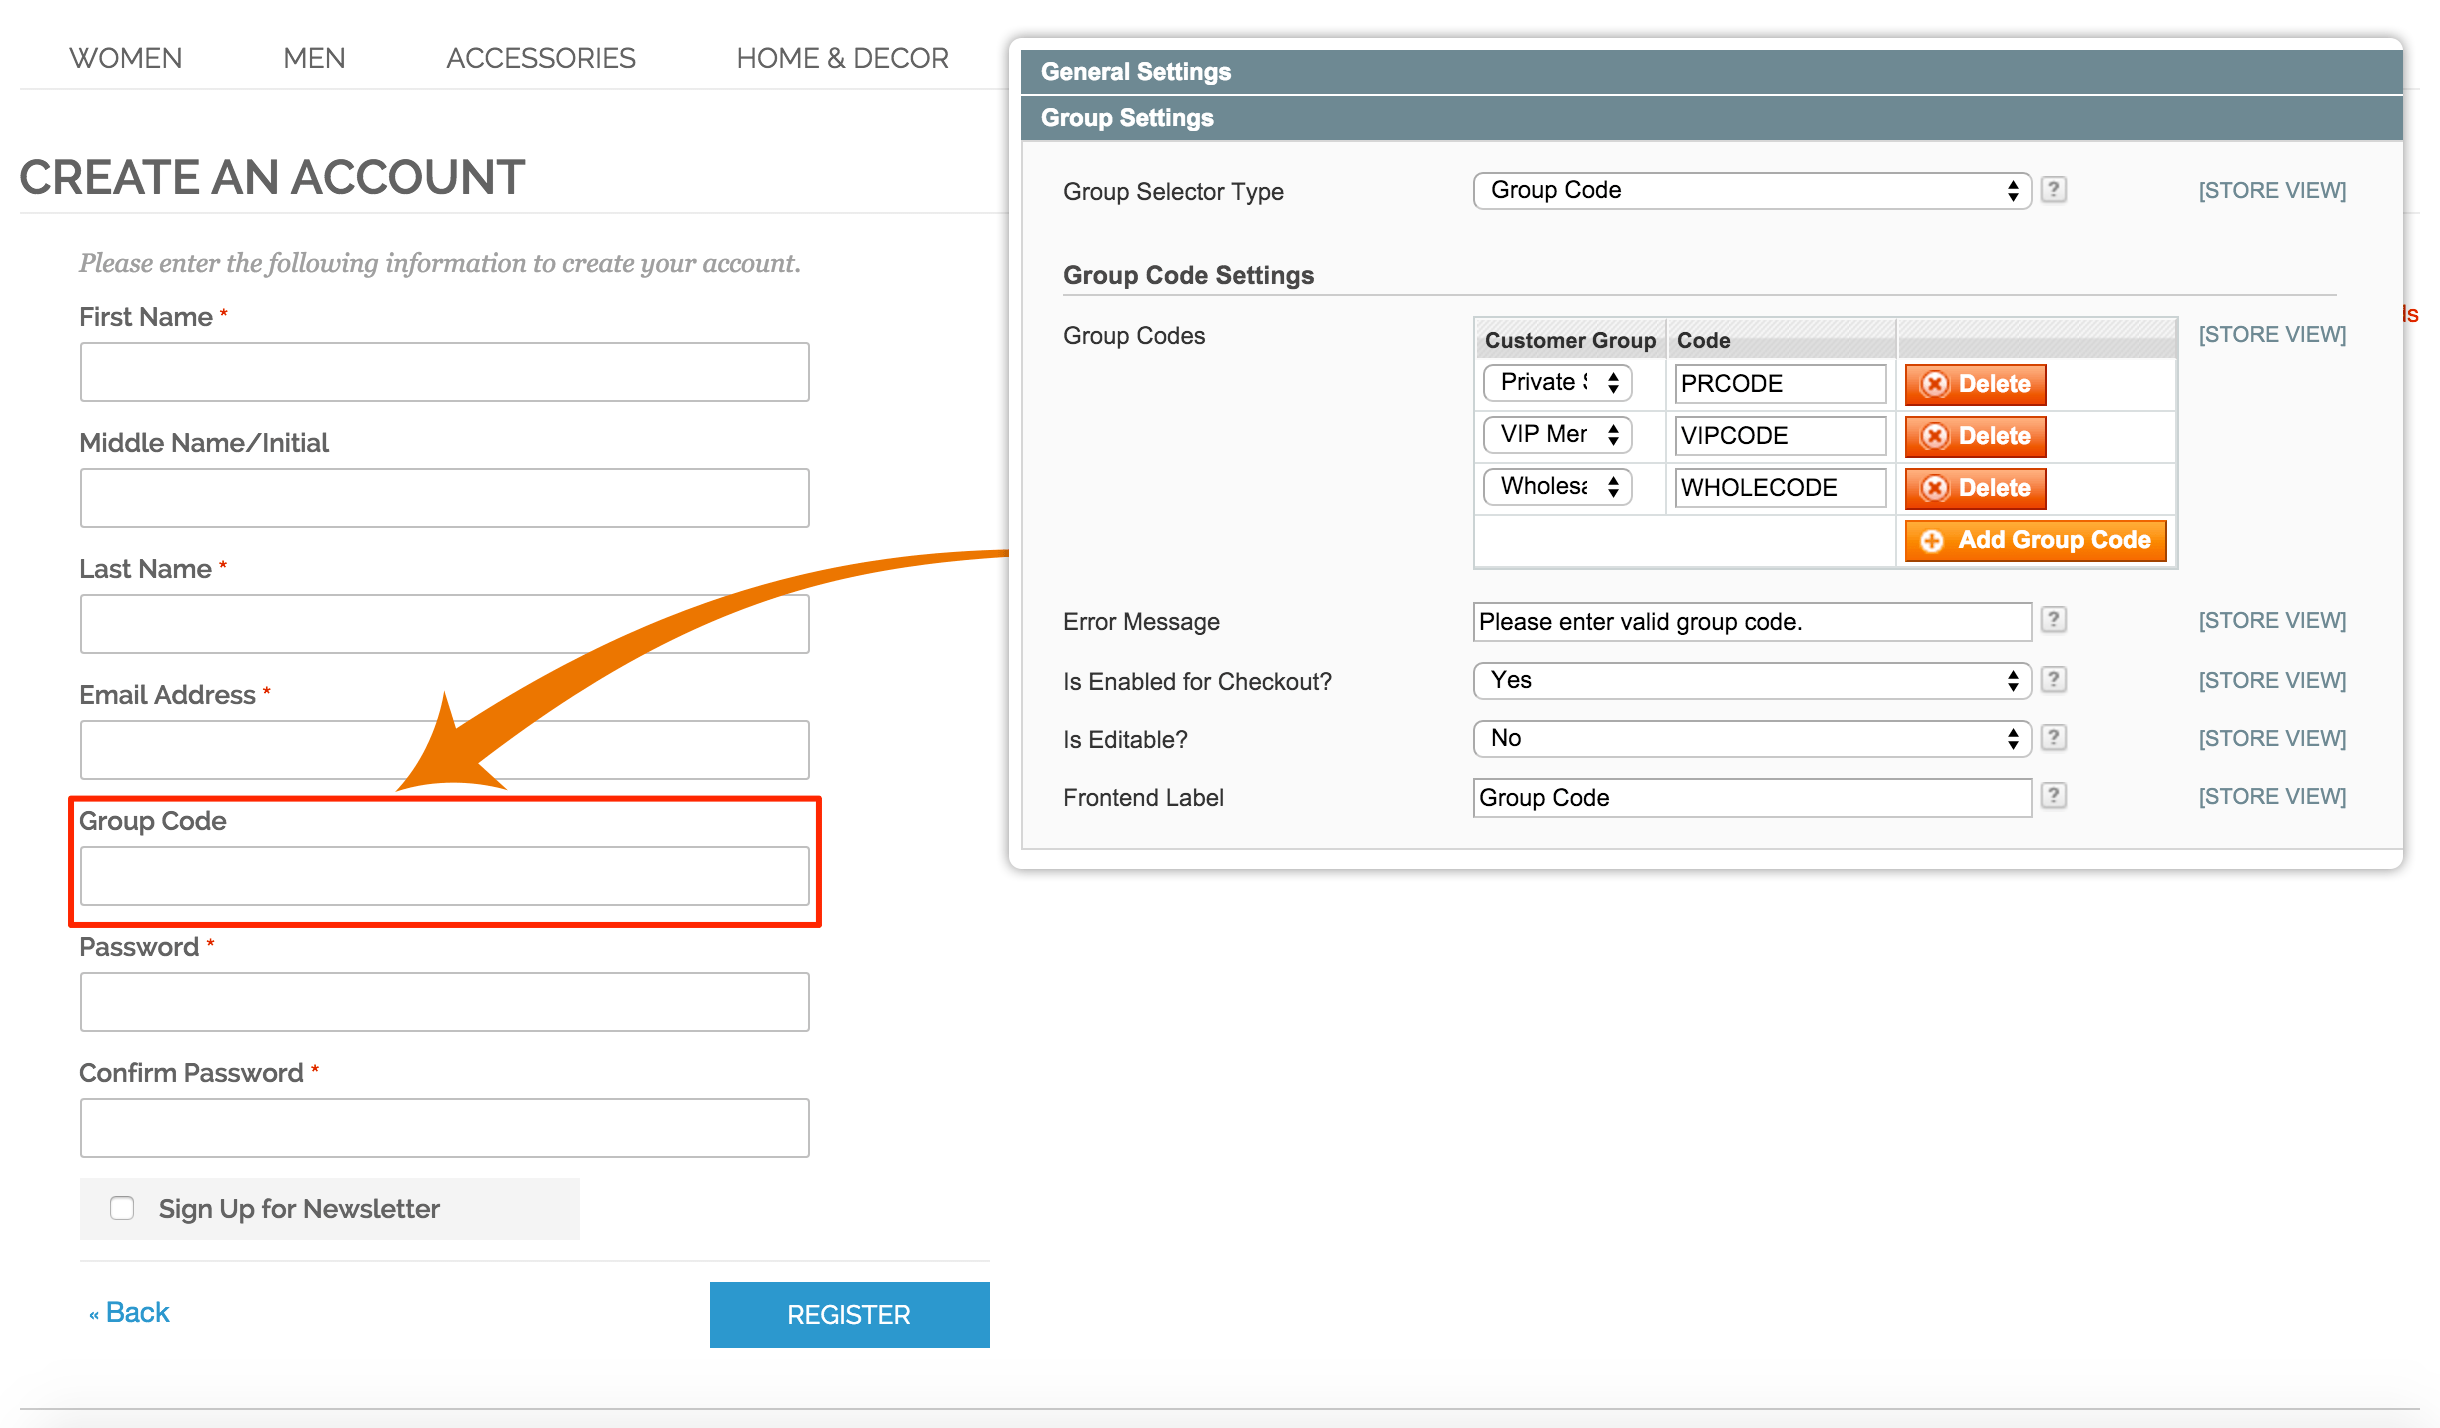Change the VIP Member customer group dropdown
The image size is (2440, 1428).
pyautogui.click(x=1557, y=435)
